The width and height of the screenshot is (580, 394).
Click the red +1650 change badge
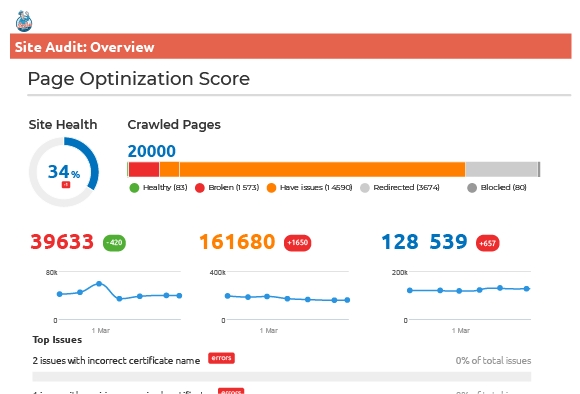[x=297, y=243]
